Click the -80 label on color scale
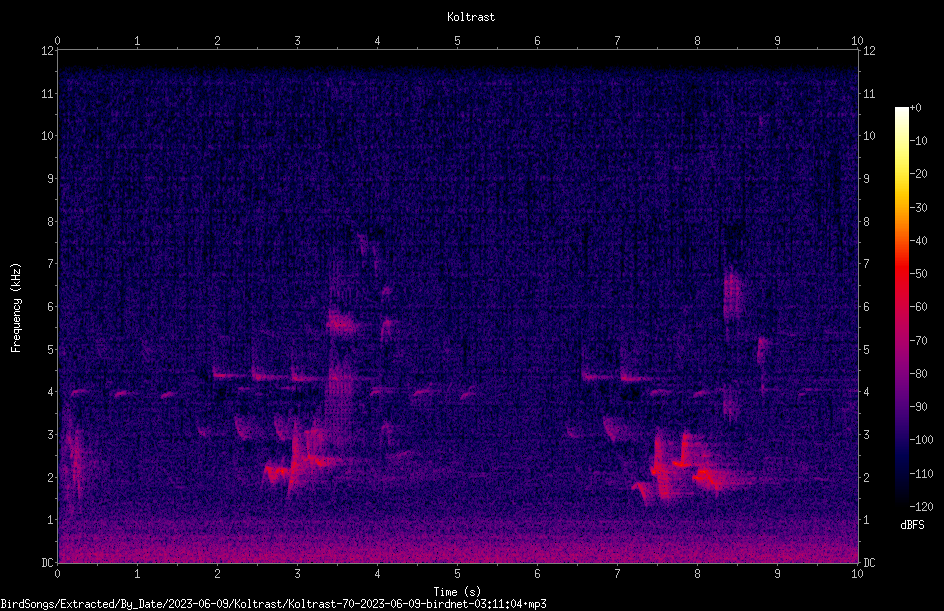 coord(918,374)
